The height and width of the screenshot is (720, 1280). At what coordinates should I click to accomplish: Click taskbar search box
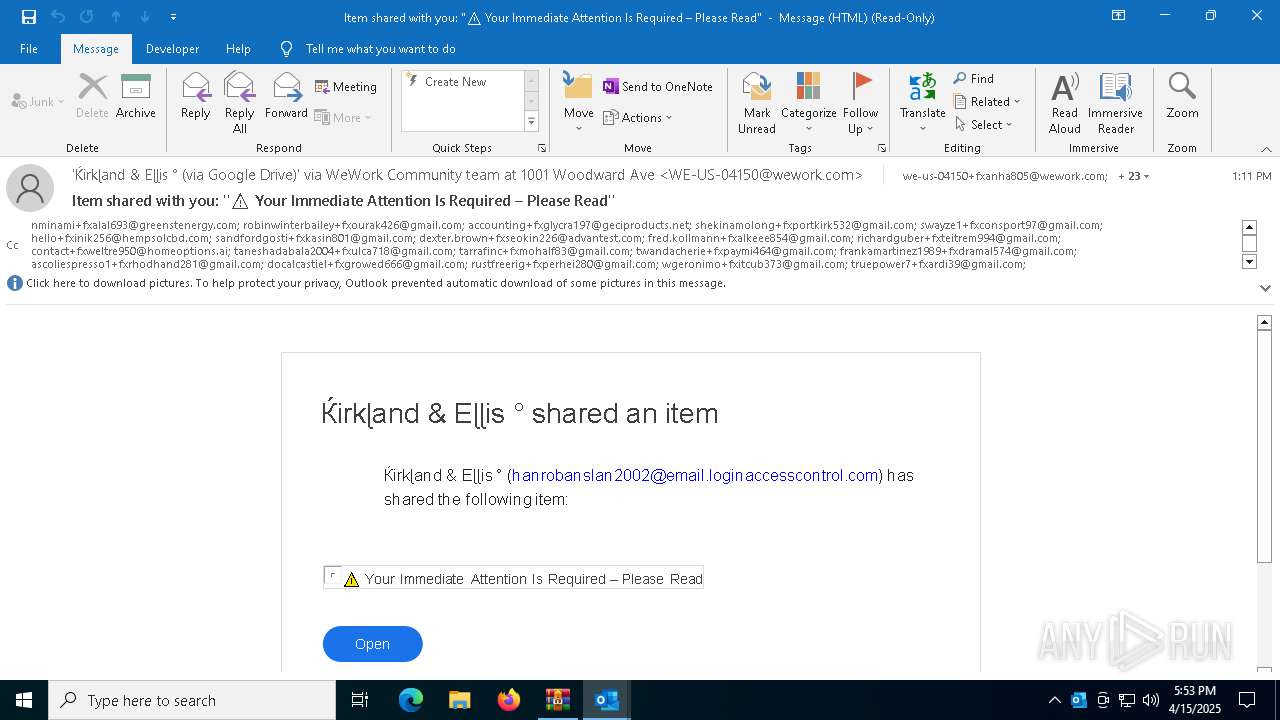pyautogui.click(x=192, y=700)
